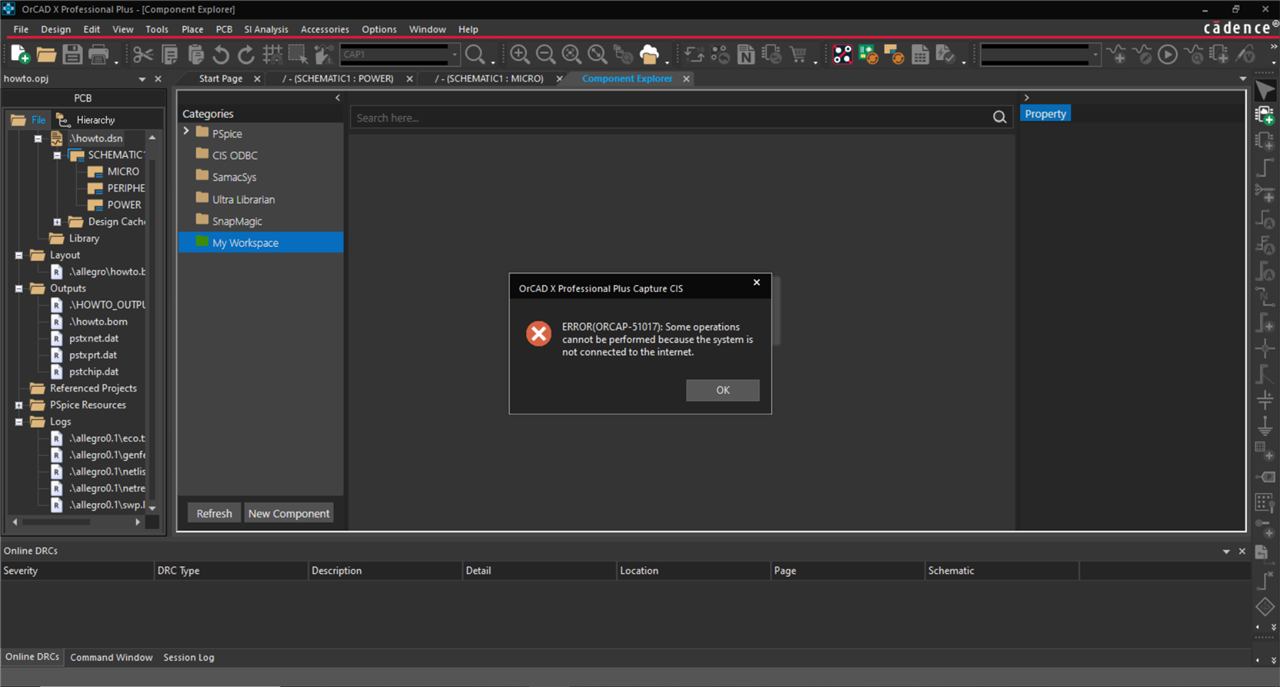1280x687 pixels.
Task: Click OK in the error dialog
Action: click(723, 390)
